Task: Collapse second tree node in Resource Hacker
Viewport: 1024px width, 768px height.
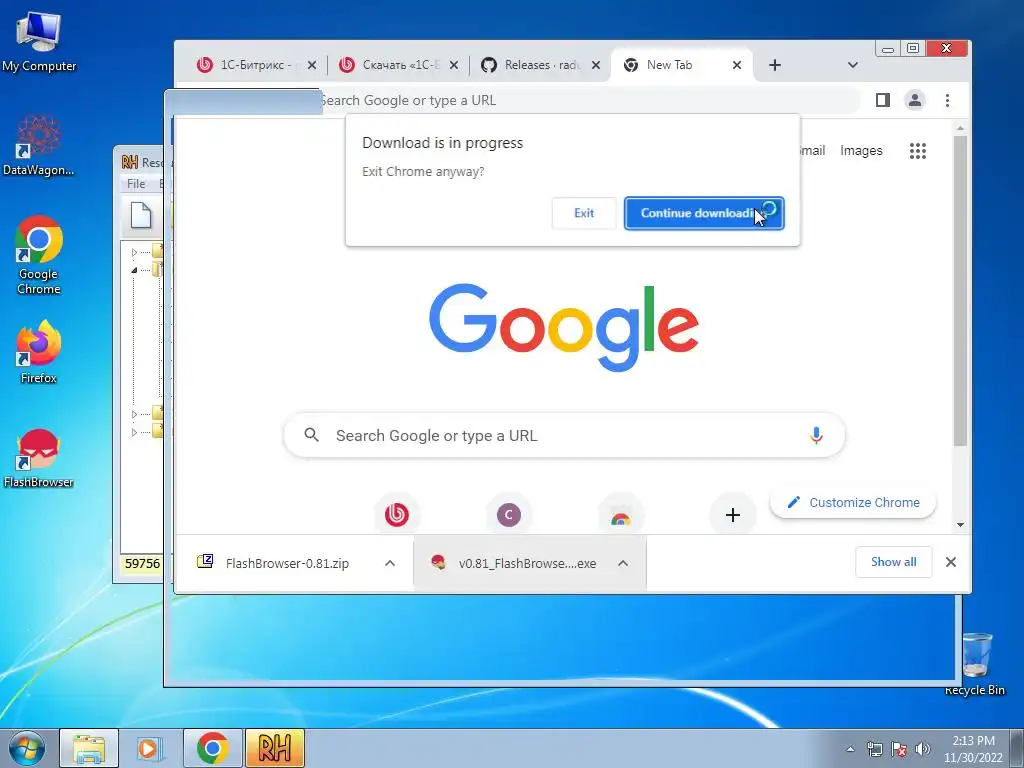Action: 134,269
